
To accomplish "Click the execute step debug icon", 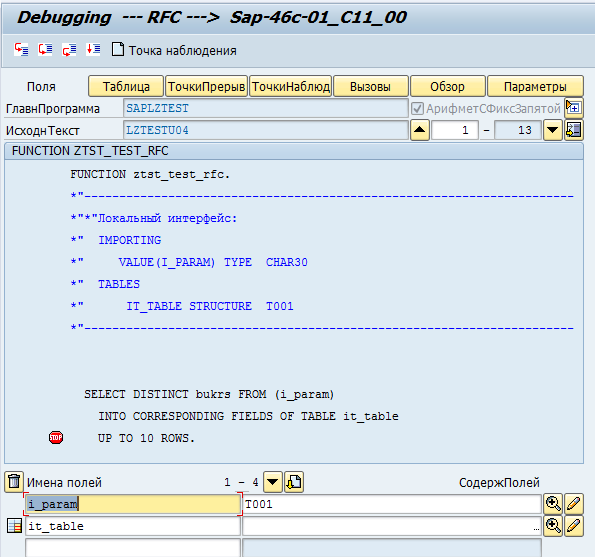I will click(45, 49).
